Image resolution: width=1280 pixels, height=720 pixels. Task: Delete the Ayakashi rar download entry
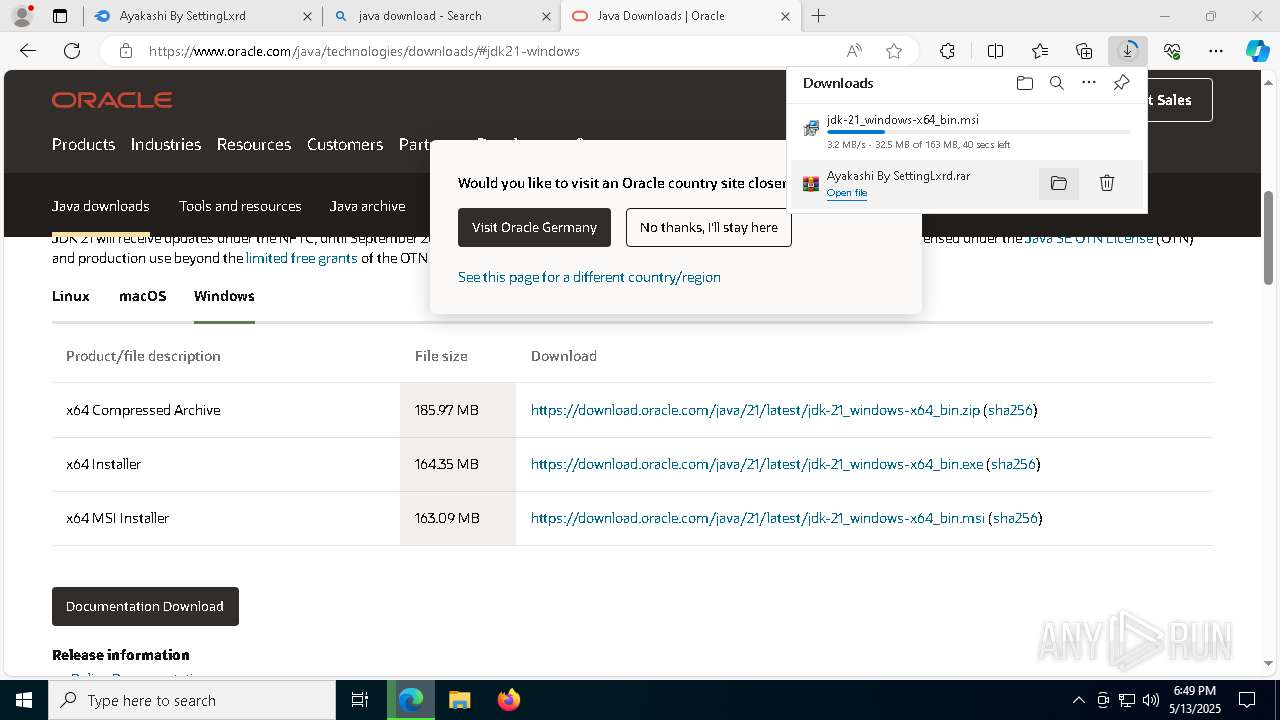point(1107,183)
